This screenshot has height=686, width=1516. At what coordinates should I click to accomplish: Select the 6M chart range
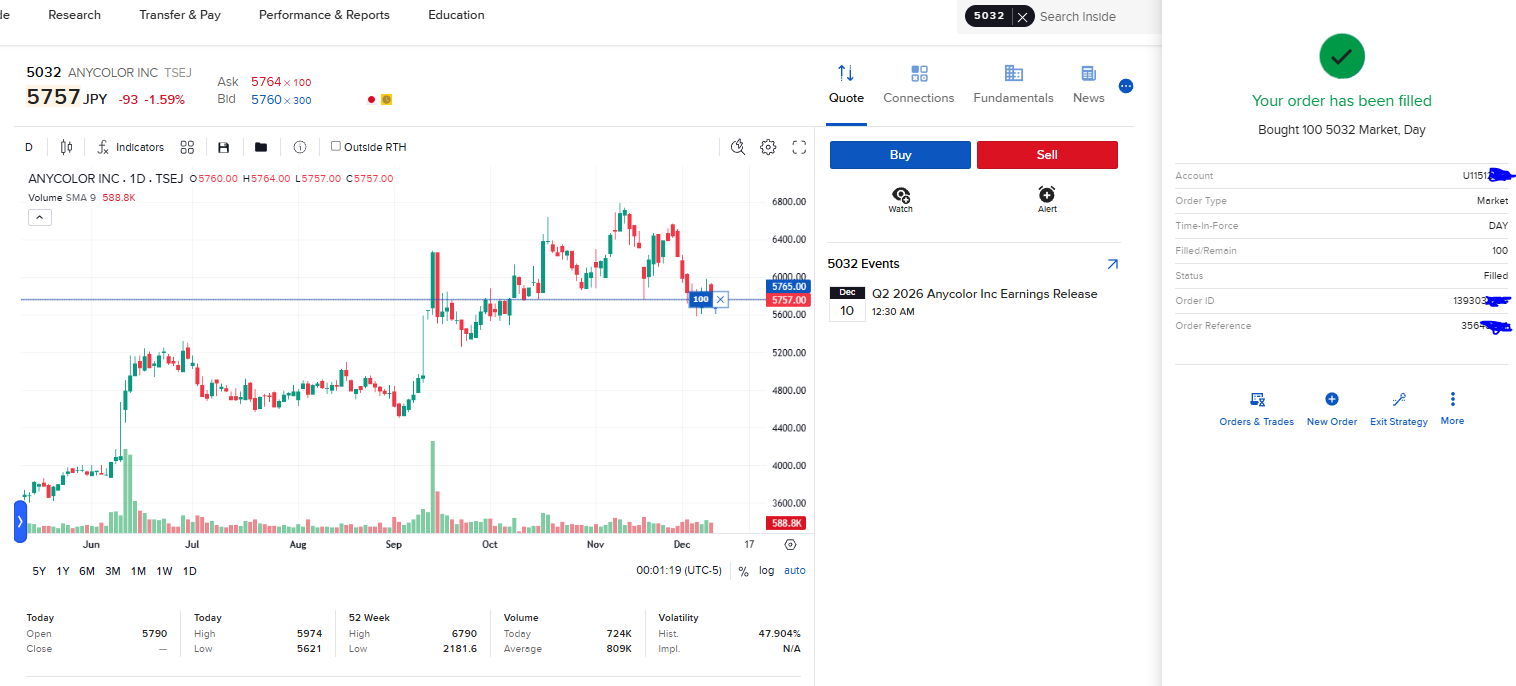[x=87, y=571]
